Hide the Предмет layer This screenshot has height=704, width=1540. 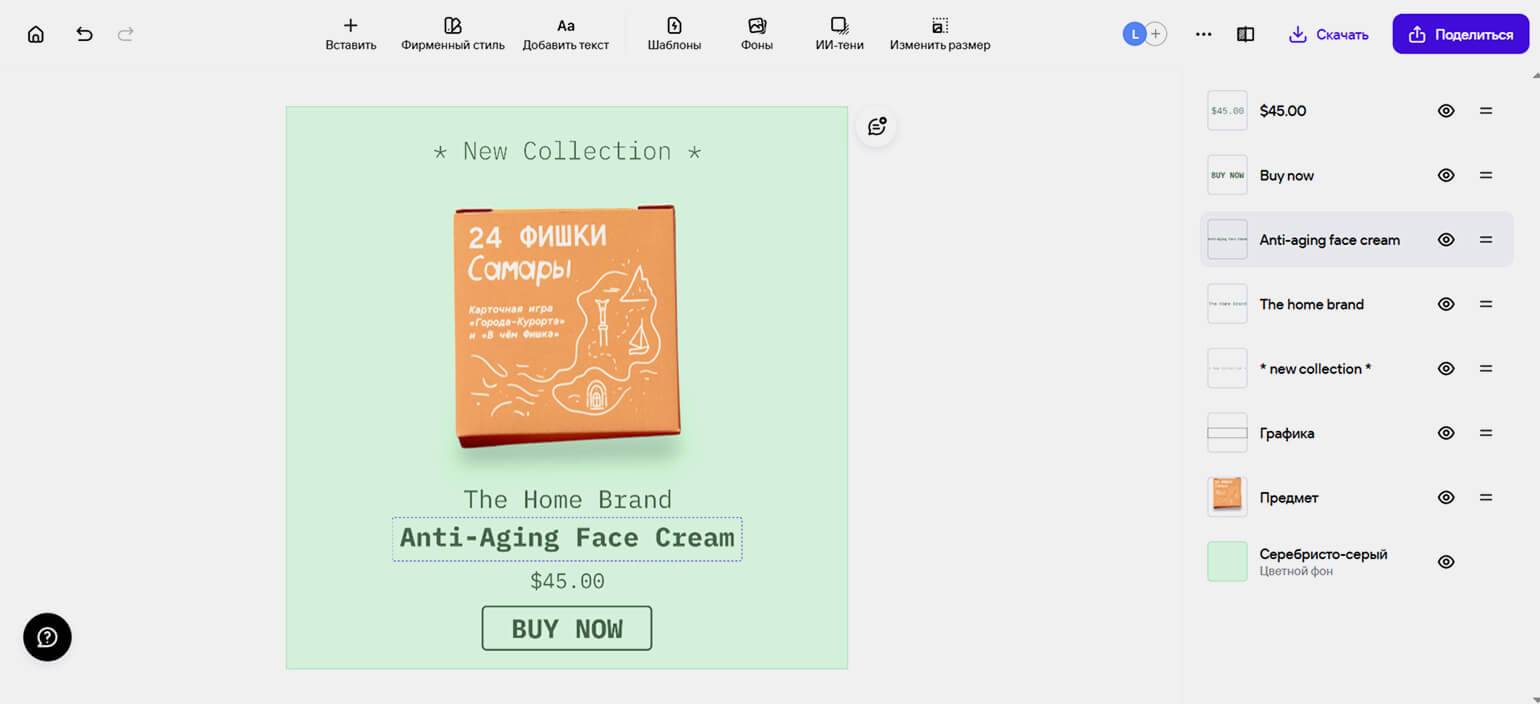click(x=1446, y=497)
